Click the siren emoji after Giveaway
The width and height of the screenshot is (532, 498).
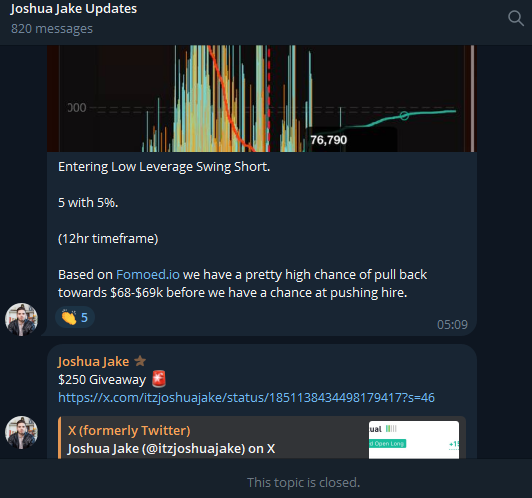(x=159, y=379)
